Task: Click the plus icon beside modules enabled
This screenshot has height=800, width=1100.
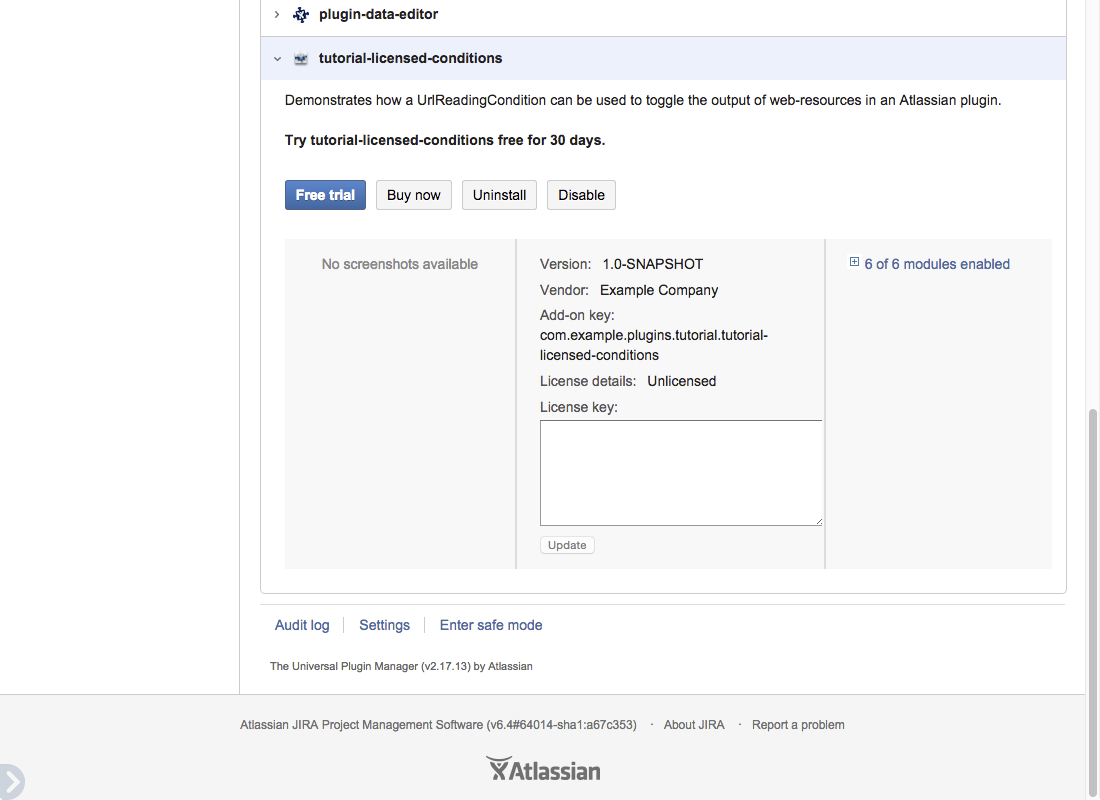Action: pyautogui.click(x=854, y=263)
